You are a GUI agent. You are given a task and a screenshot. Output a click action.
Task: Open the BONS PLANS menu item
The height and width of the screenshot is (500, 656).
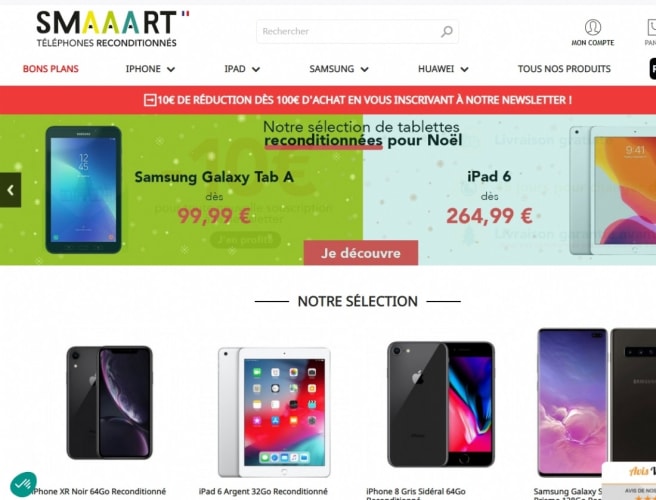51,69
